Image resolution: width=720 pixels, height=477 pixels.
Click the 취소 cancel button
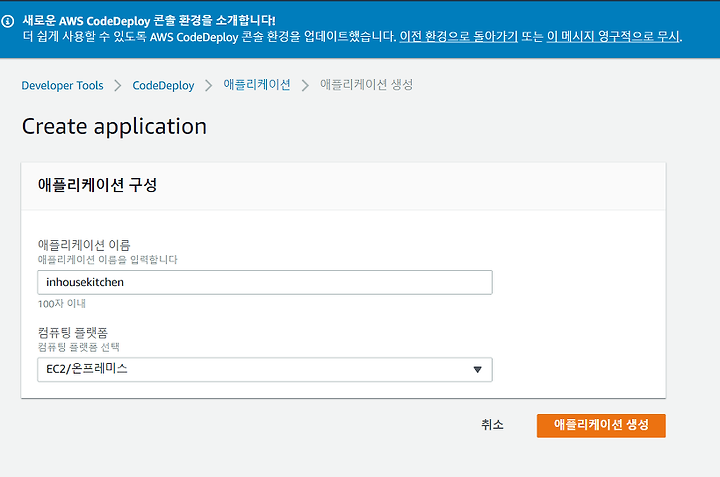[x=492, y=425]
